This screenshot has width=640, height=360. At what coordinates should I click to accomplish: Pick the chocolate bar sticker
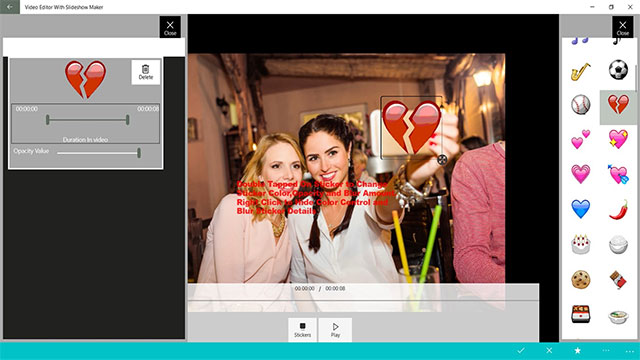click(x=618, y=280)
